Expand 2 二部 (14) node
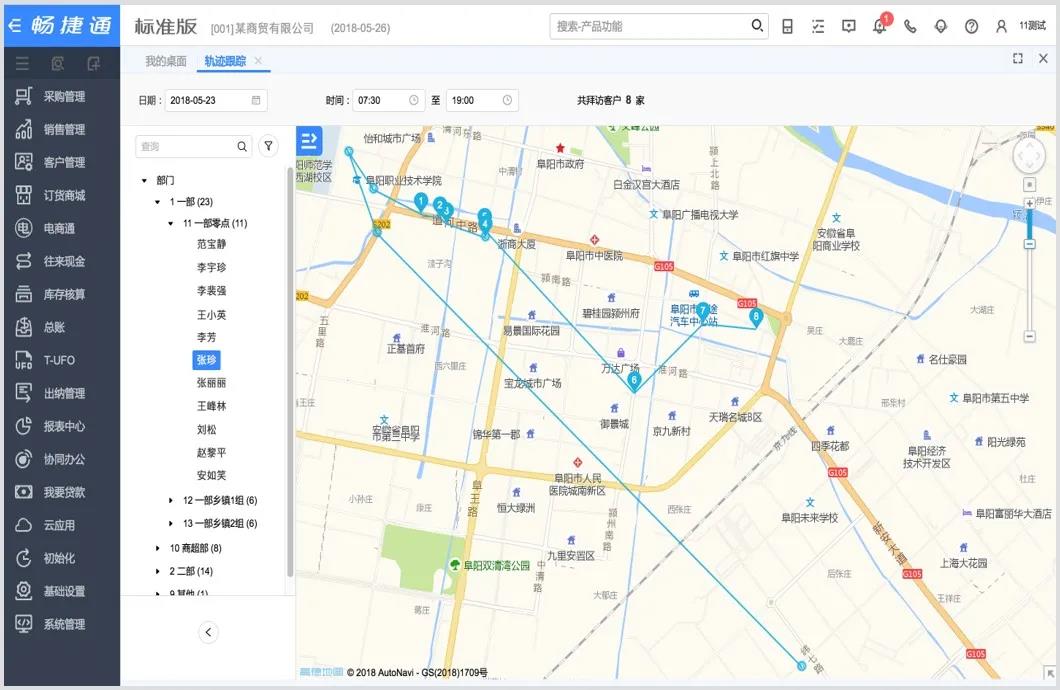Viewport: 1060px width, 690px height. (158, 571)
